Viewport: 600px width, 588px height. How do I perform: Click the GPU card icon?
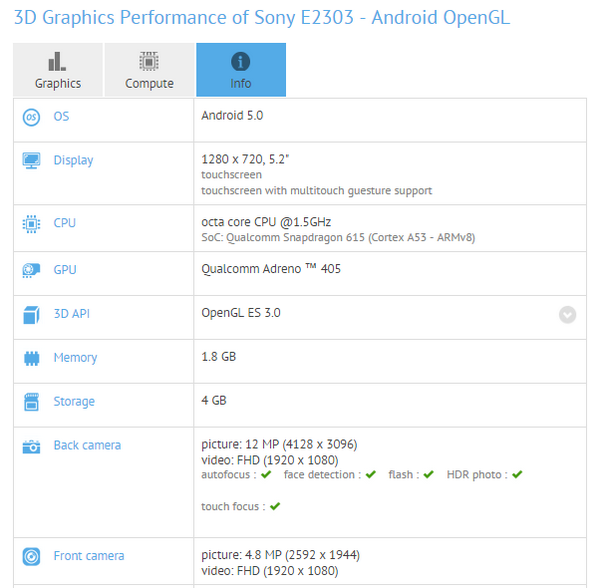pos(31,270)
